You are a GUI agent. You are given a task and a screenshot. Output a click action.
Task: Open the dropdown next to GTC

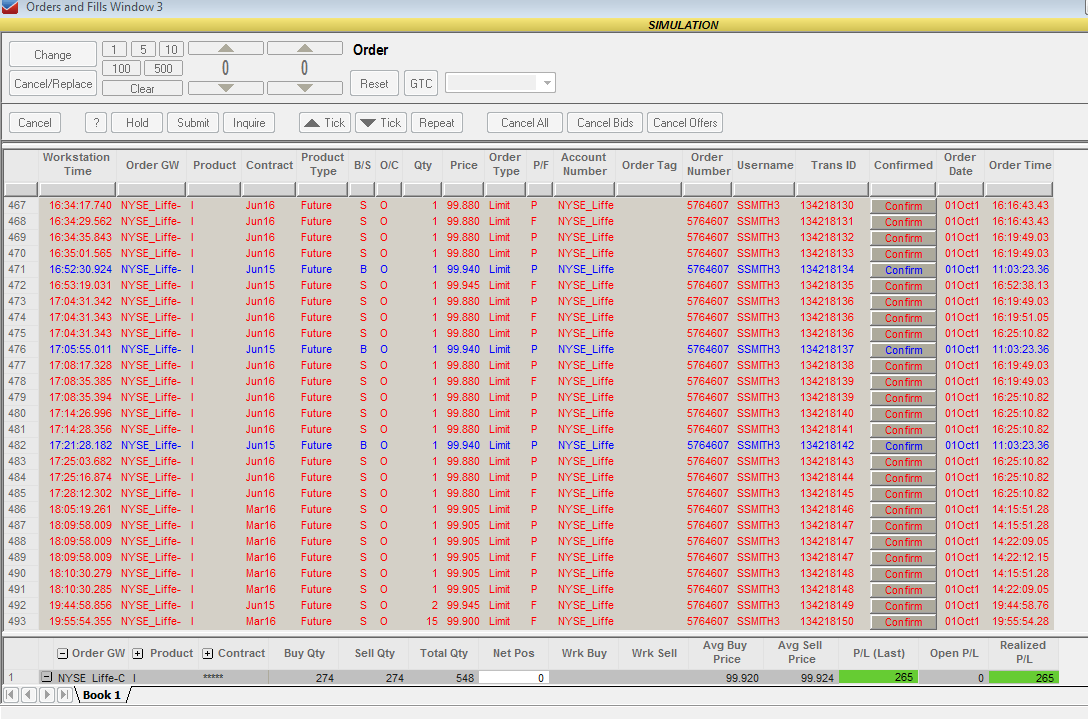click(547, 83)
